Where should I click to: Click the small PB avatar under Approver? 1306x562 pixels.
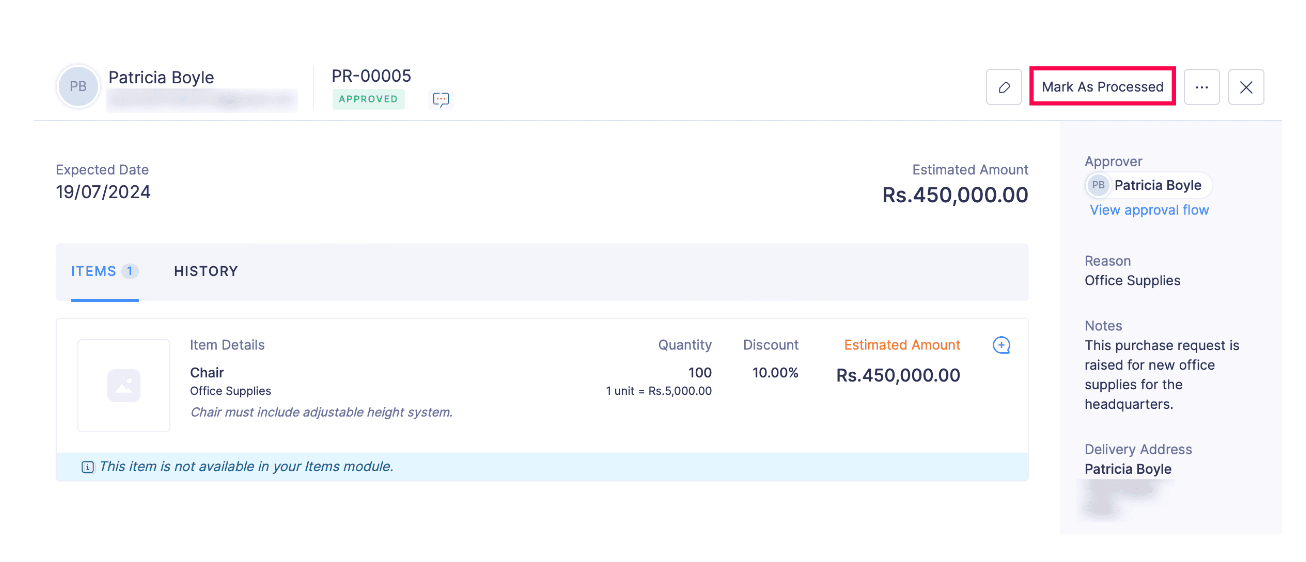[x=1098, y=185]
